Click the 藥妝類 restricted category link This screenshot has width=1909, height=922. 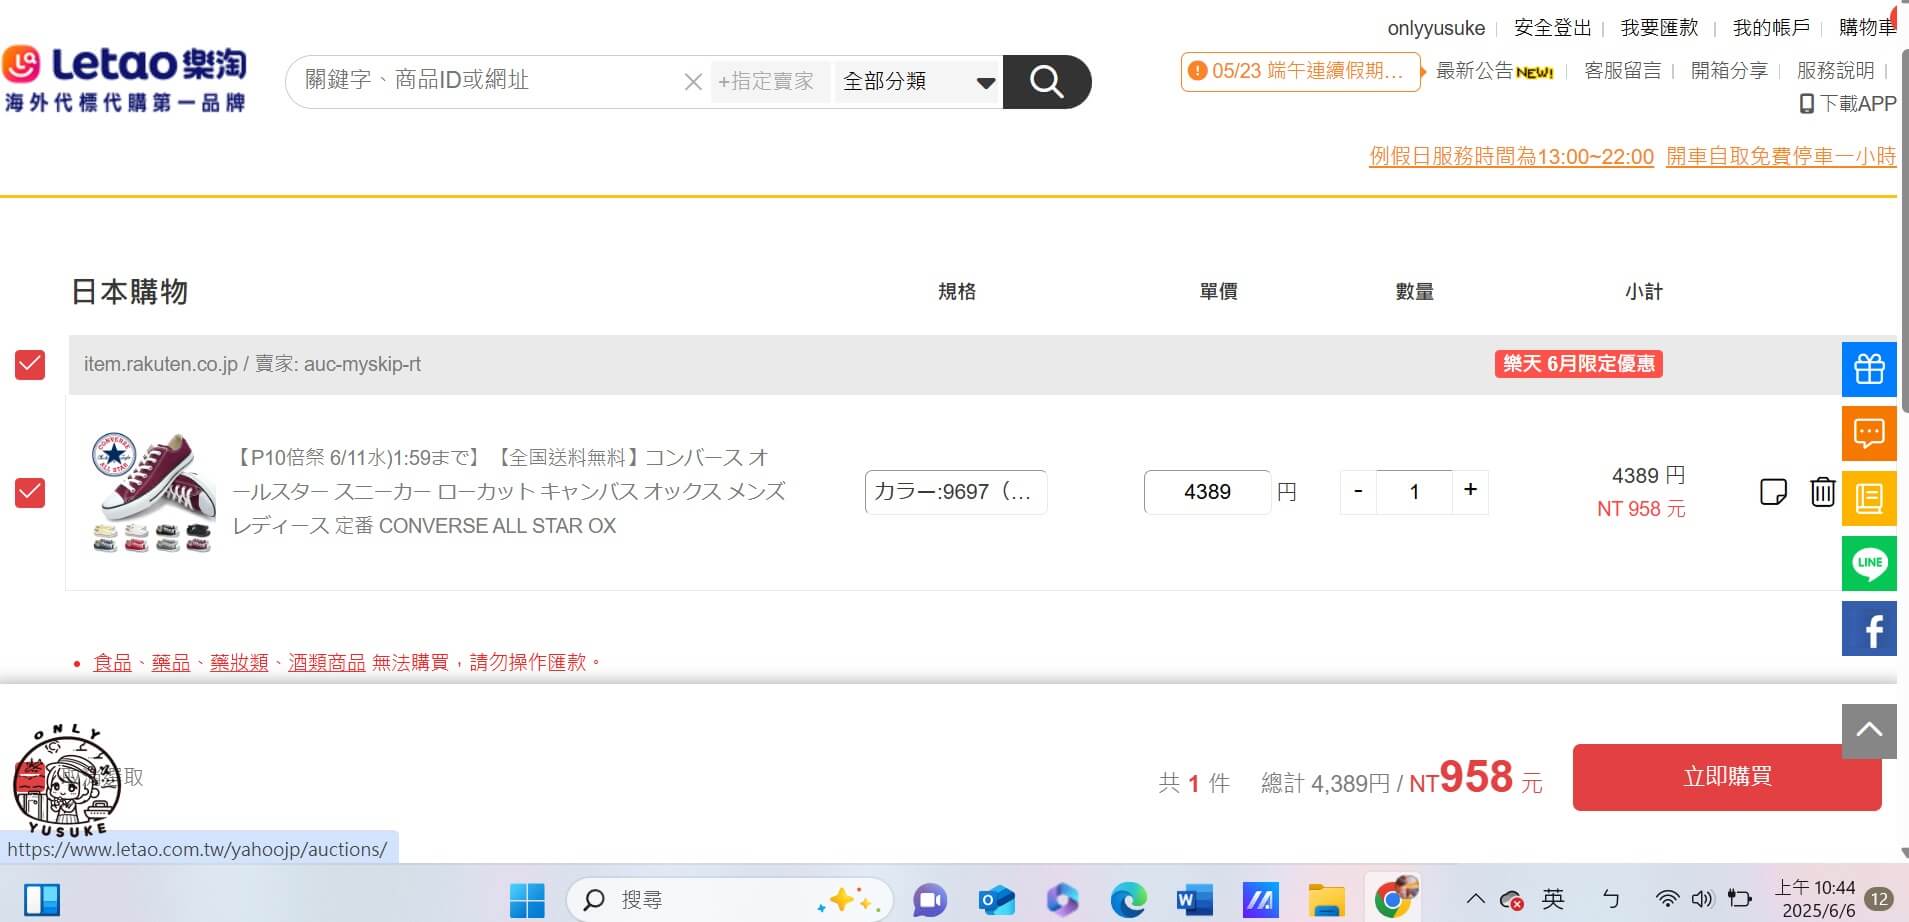click(x=239, y=662)
